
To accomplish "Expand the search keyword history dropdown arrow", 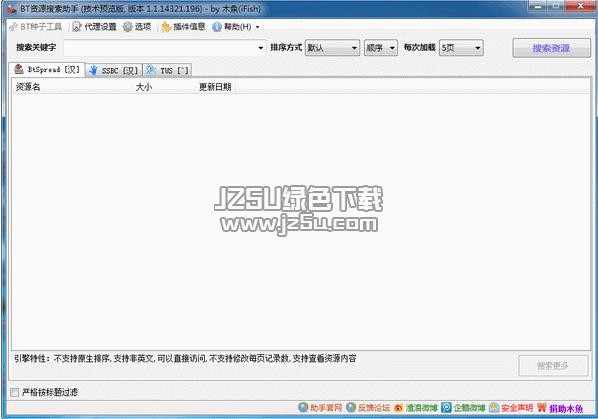I will 260,48.
